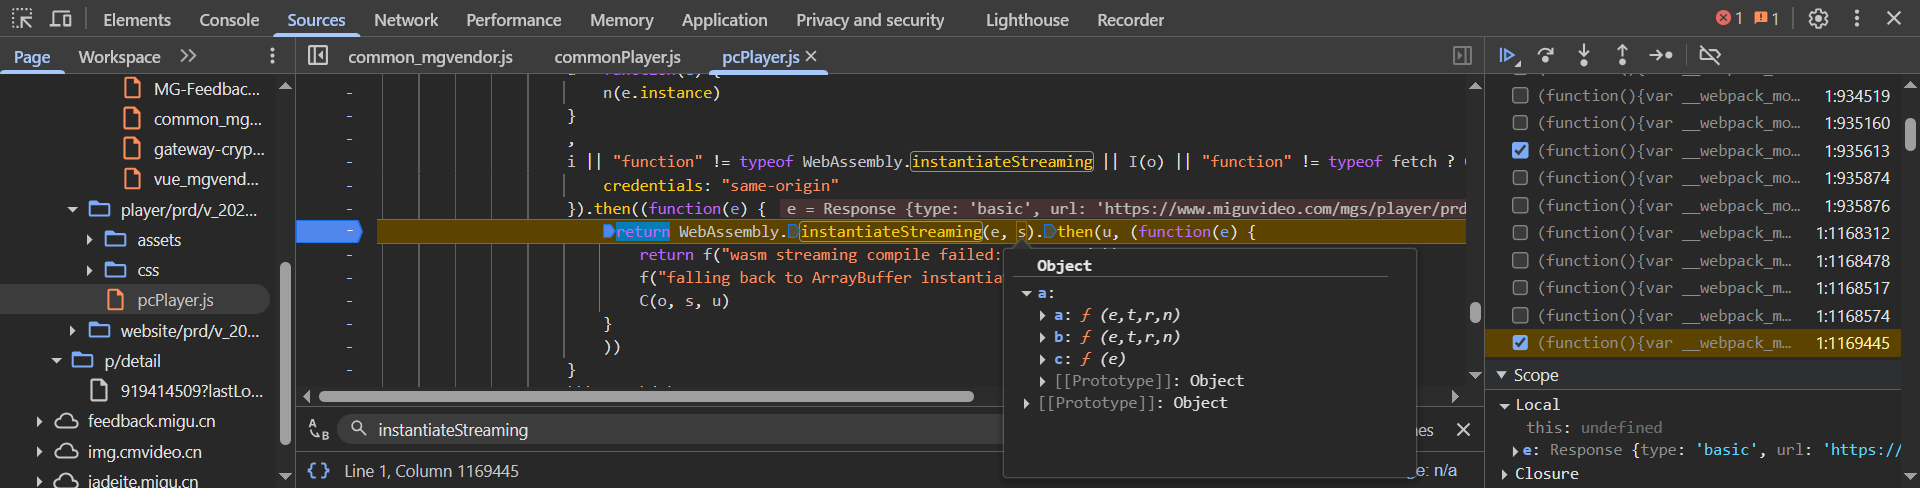Toggle the device toolbar icon
Viewport: 1920px width, 488px height.
61,19
